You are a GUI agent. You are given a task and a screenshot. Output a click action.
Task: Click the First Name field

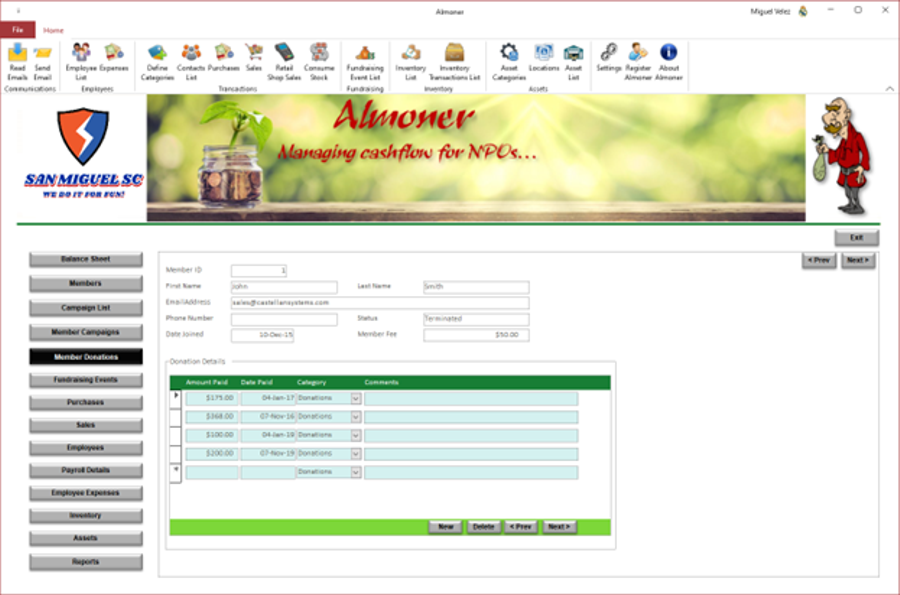coord(284,286)
